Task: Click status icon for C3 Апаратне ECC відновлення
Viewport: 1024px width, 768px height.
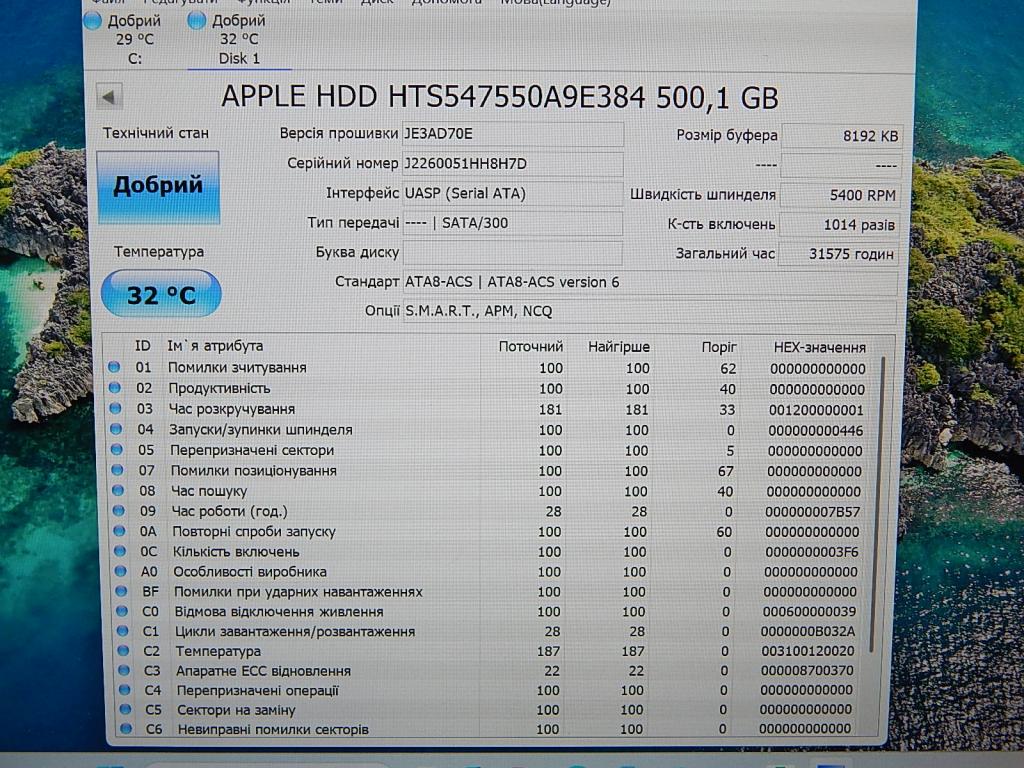Action: (122, 671)
